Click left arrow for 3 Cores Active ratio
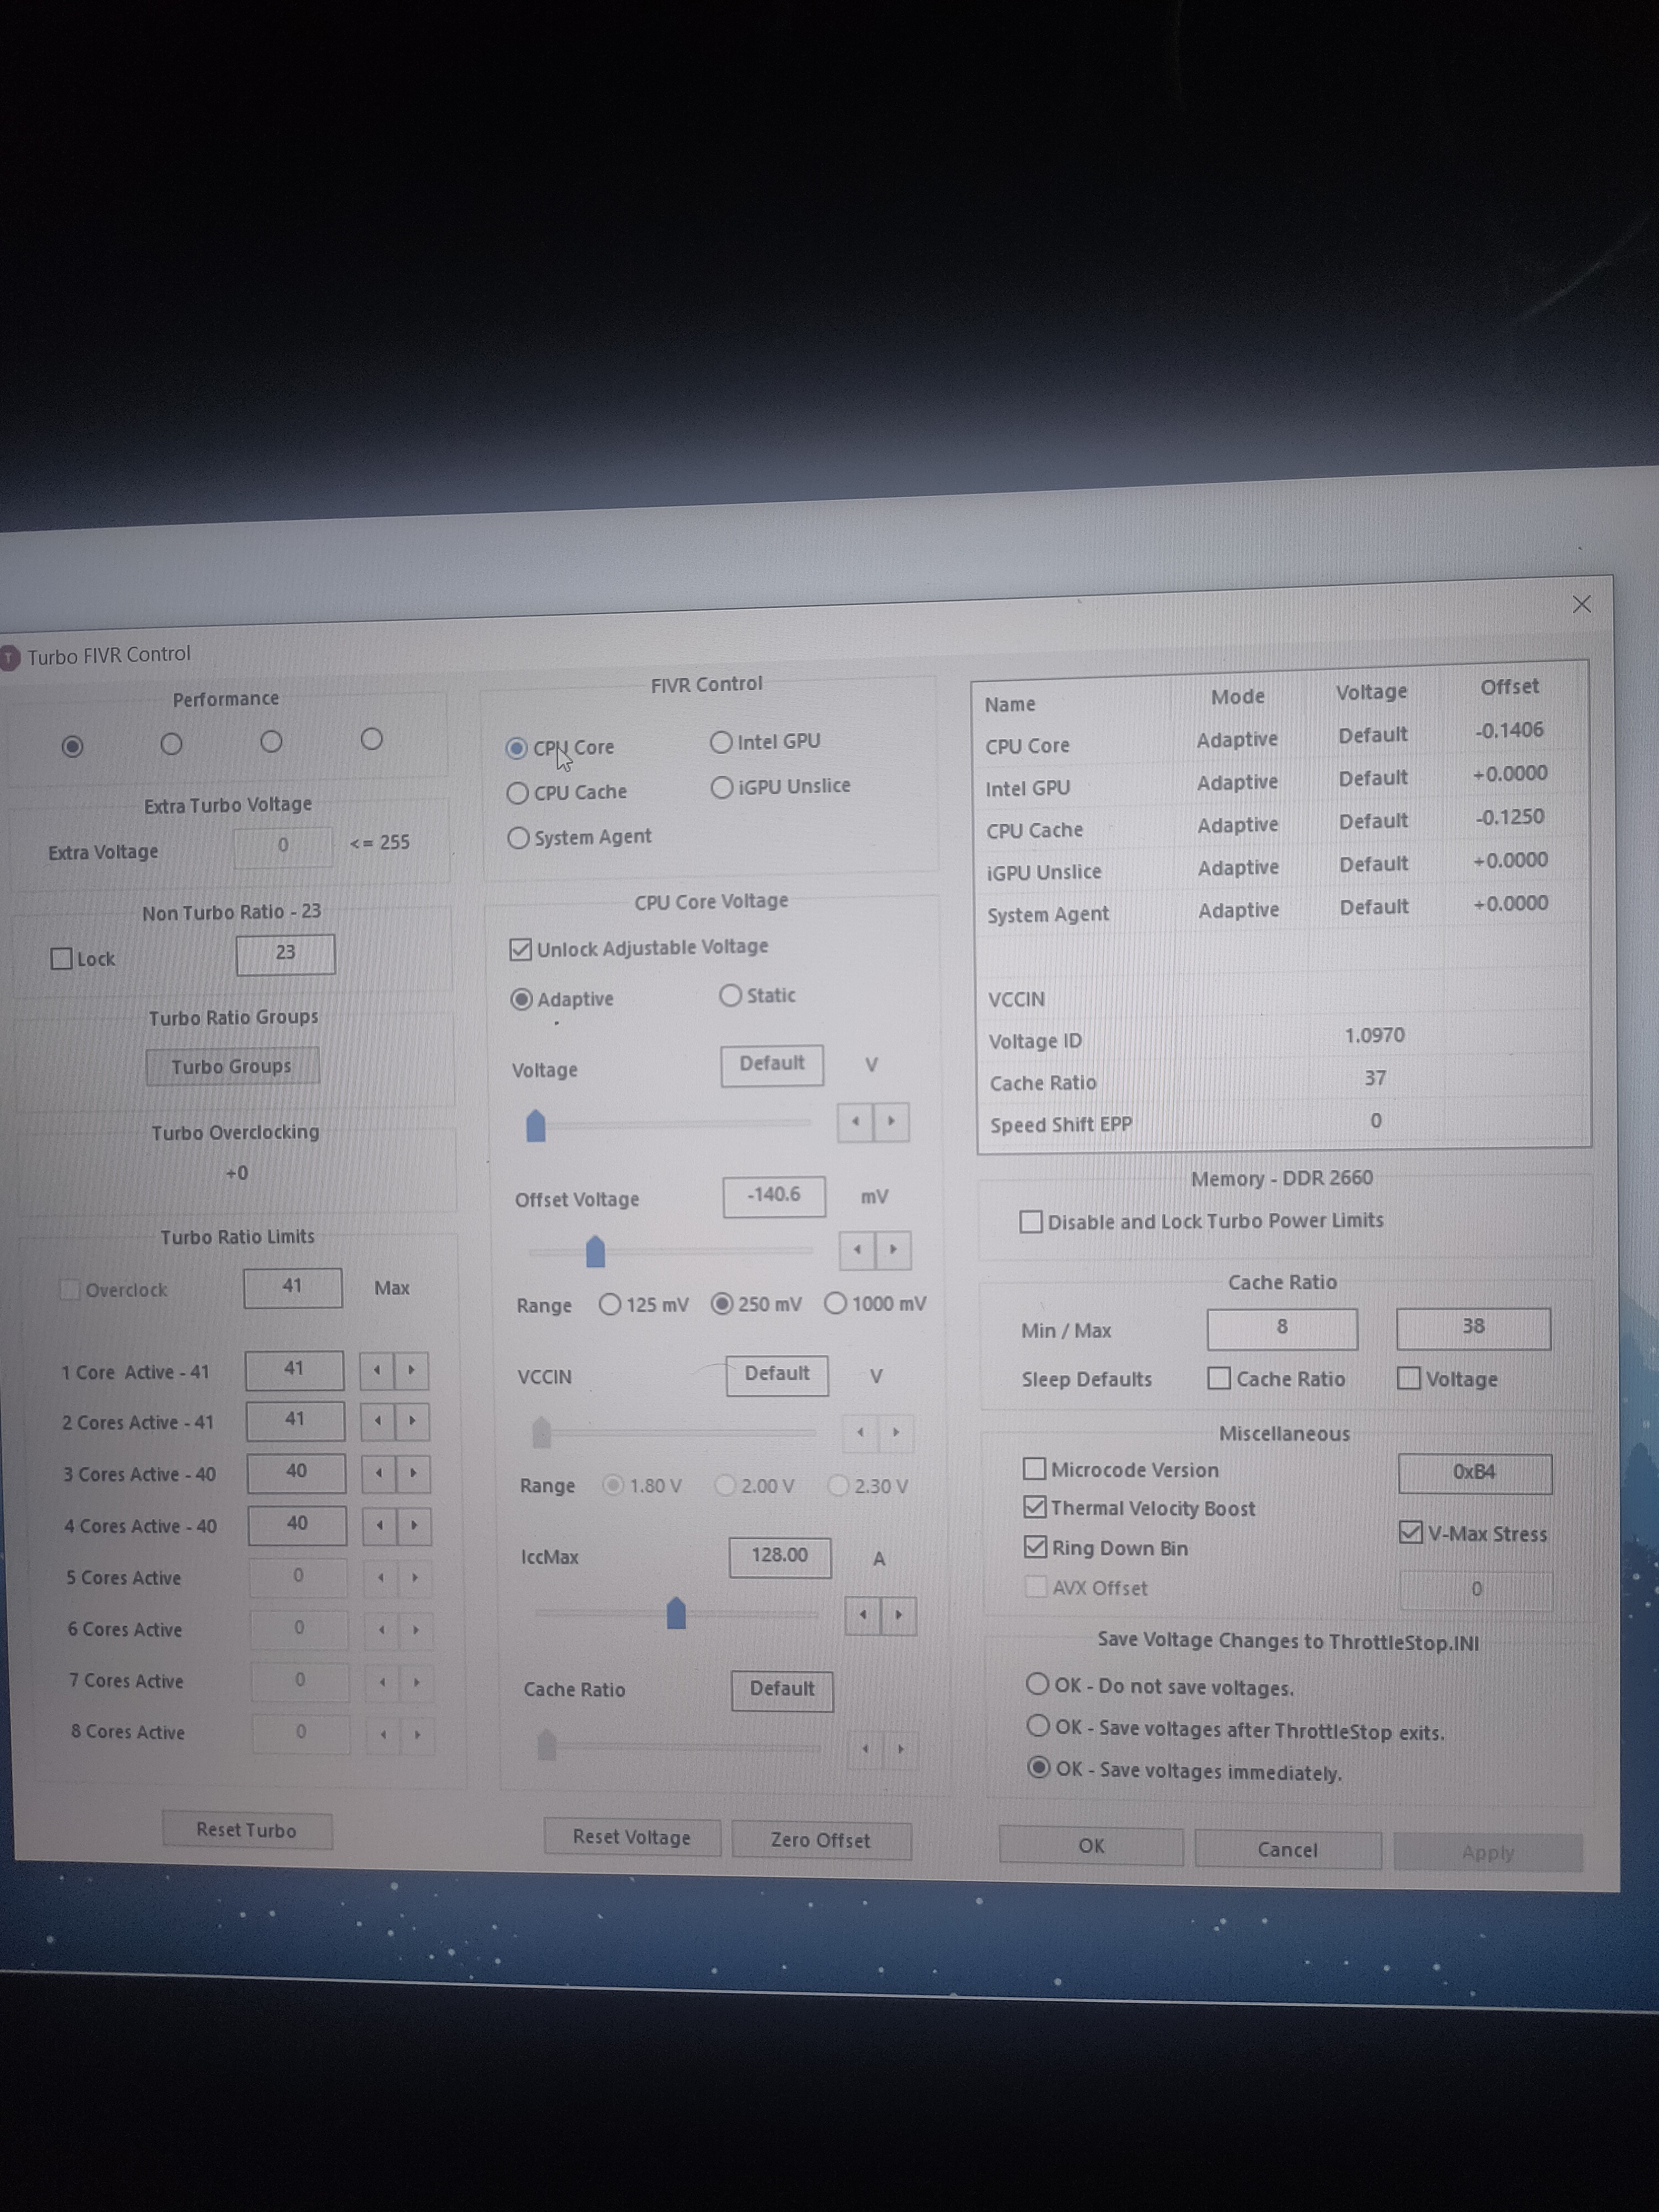1659x2212 pixels. coord(379,1473)
